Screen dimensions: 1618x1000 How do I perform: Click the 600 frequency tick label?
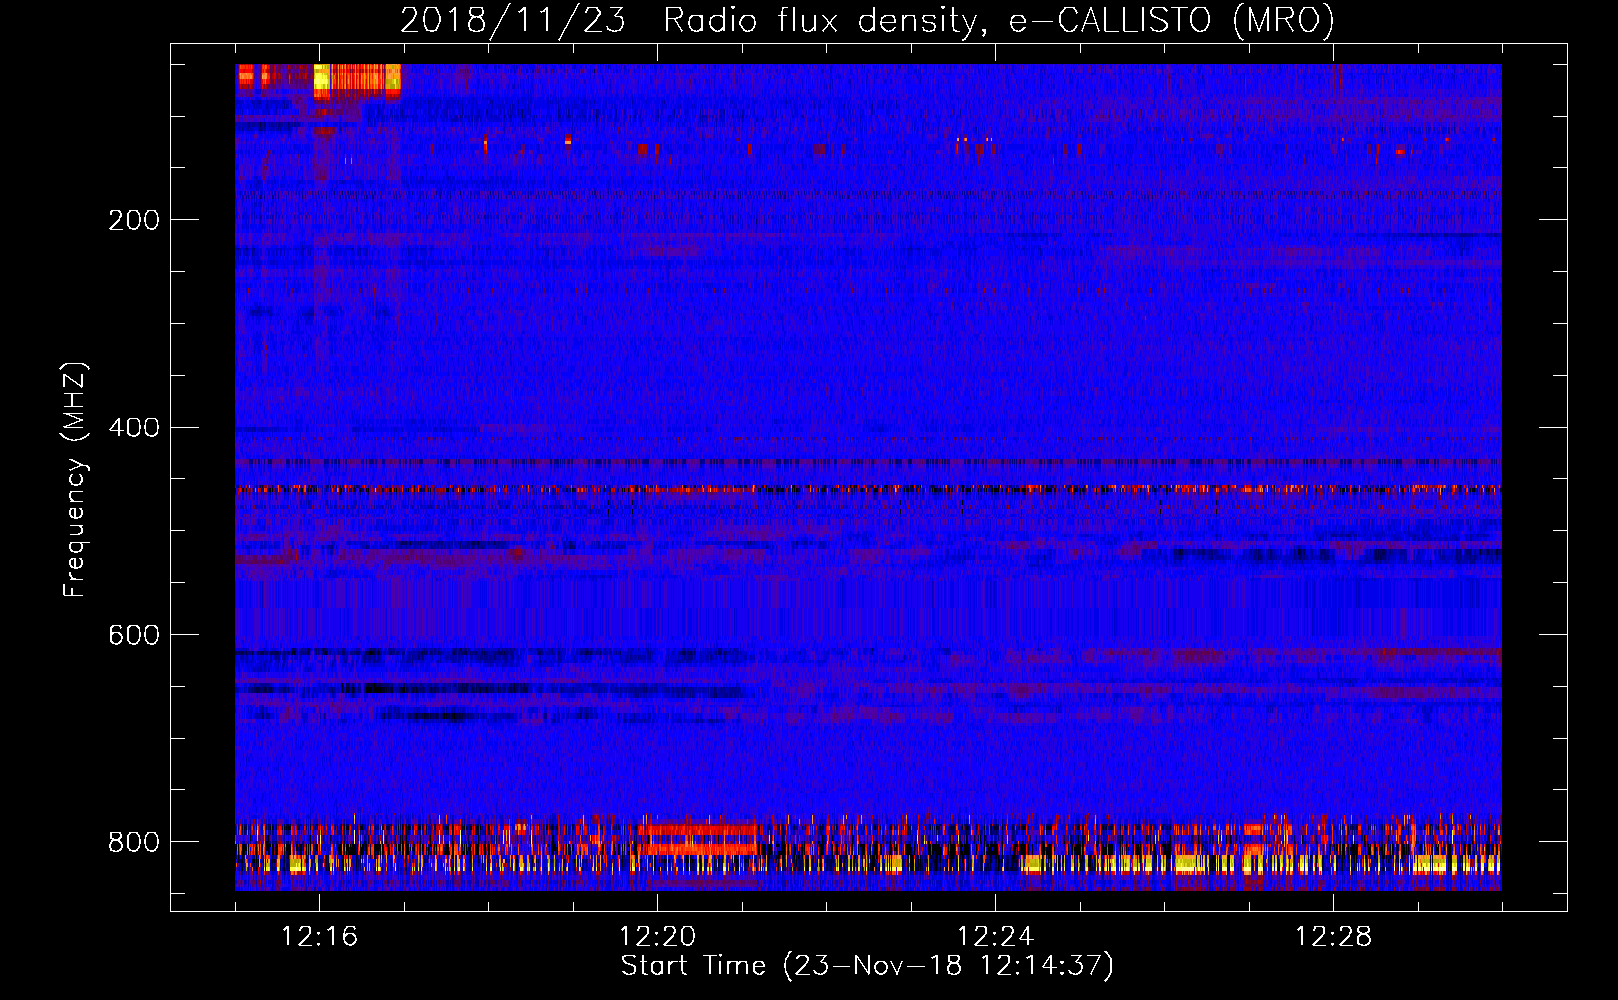(x=134, y=635)
